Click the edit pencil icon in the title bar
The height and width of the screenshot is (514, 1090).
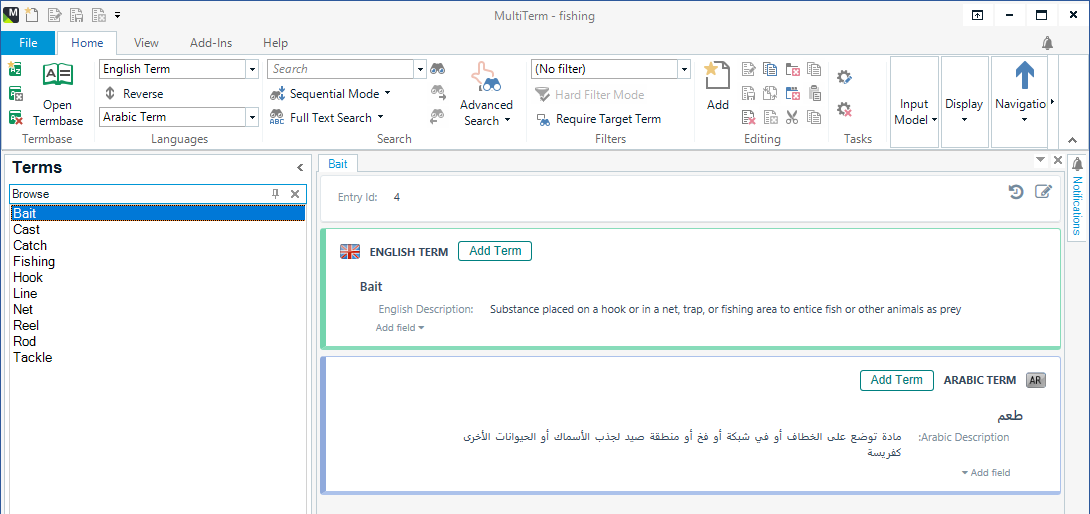pos(54,14)
